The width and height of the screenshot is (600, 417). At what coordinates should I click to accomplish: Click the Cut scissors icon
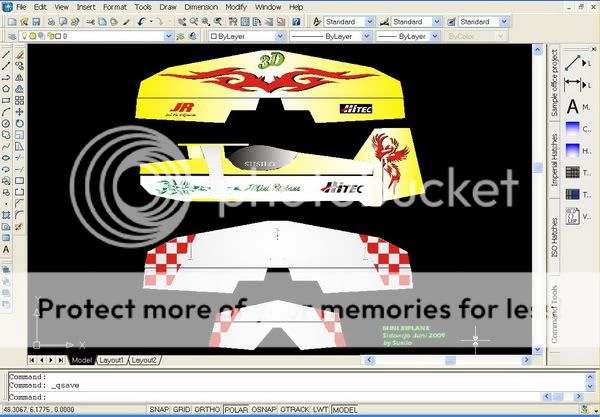90,22
